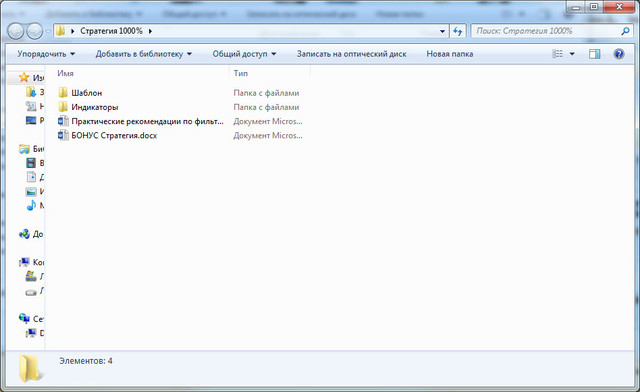Select the Индикаторы folder

[95, 107]
